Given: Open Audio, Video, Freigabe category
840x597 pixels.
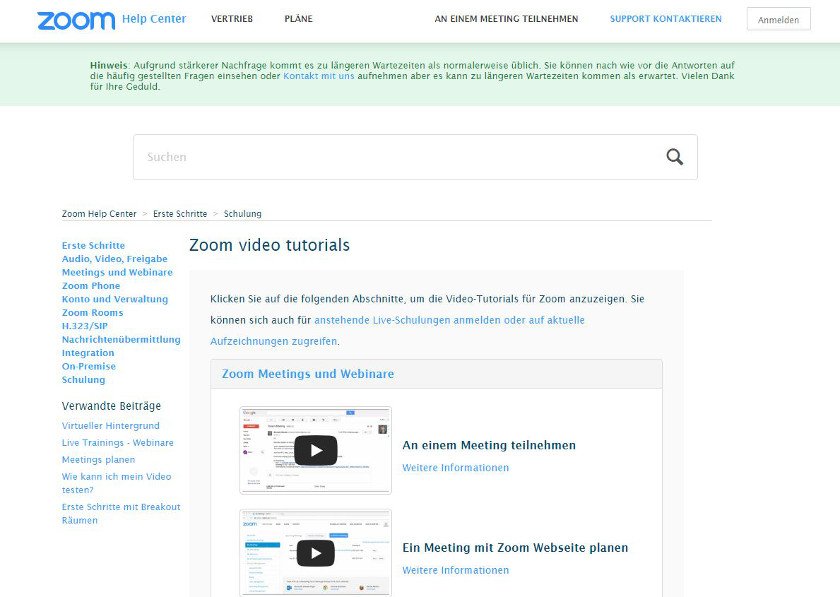Looking at the screenshot, I should 115,259.
